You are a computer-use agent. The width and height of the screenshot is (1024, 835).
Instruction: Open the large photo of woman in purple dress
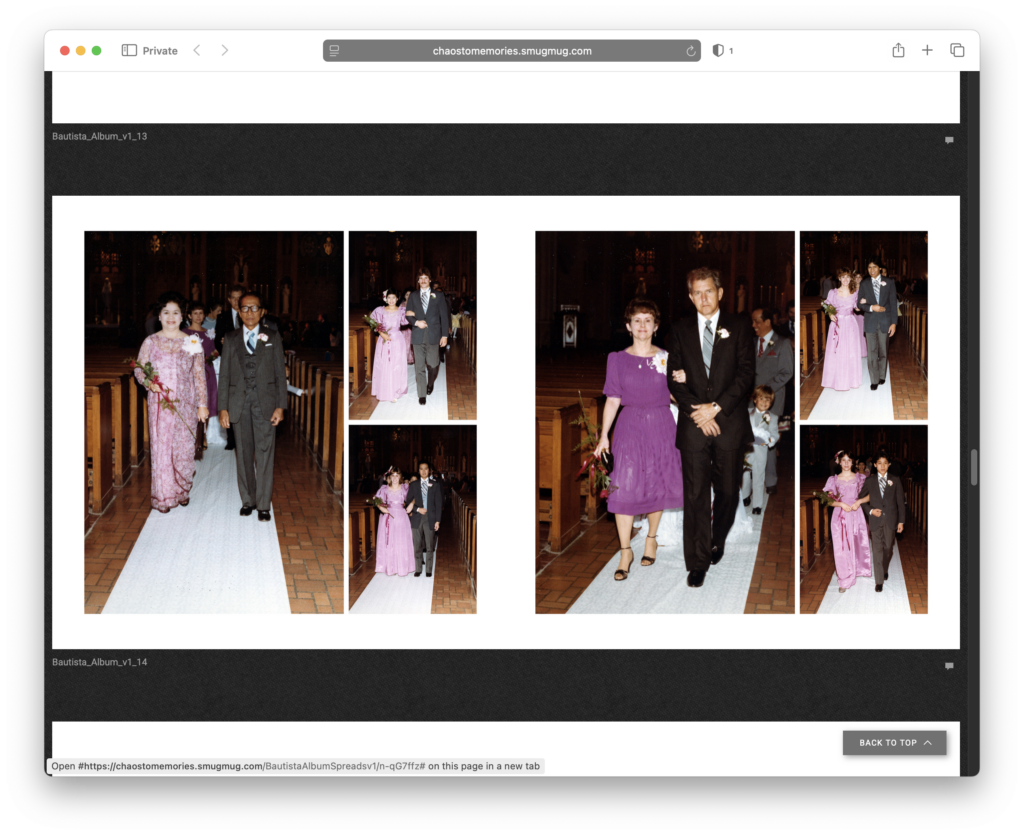(x=664, y=422)
